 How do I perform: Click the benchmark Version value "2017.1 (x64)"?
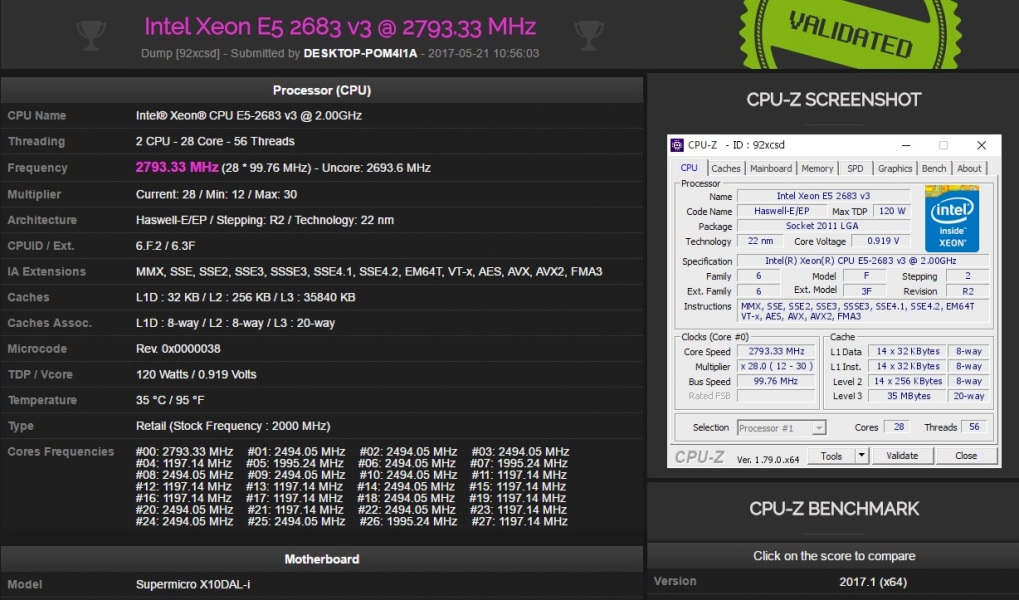(x=873, y=582)
